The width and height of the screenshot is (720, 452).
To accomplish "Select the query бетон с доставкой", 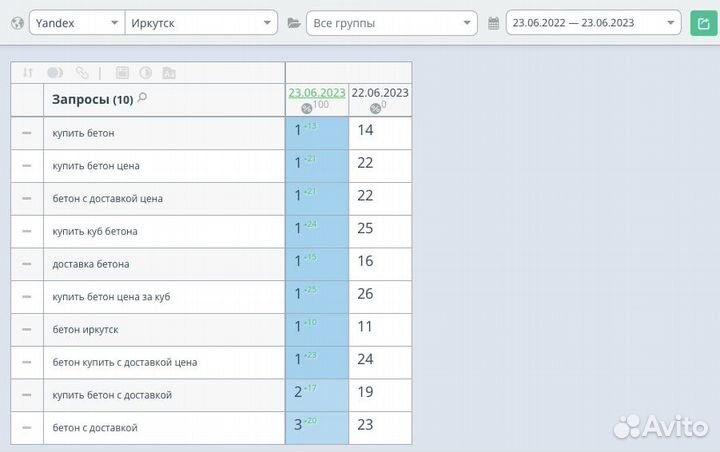I will pyautogui.click(x=95, y=428).
